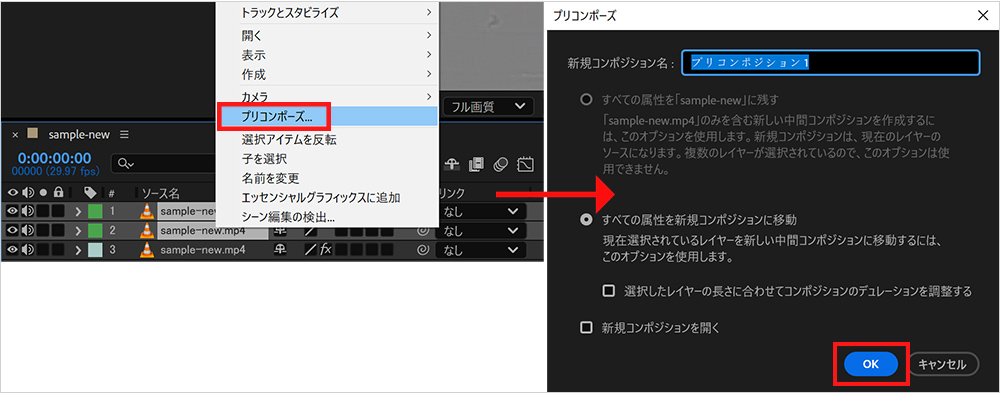
Task: Click OK in プリコンポーズ dialog
Action: [871, 364]
